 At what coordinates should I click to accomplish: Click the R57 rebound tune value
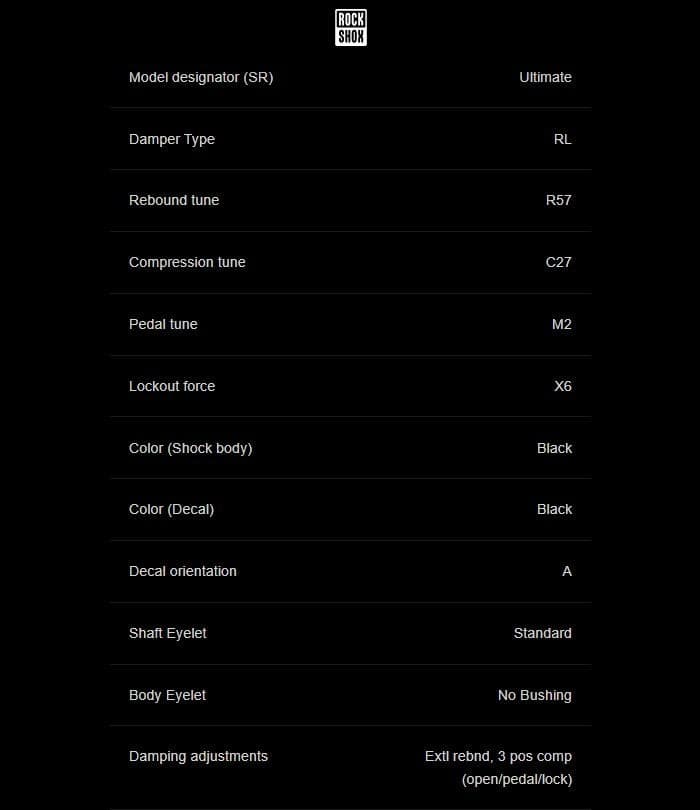pyautogui.click(x=558, y=200)
